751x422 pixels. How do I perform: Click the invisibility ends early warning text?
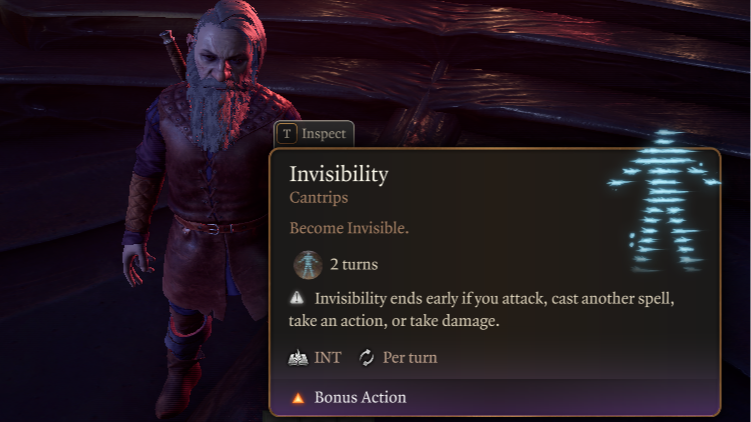coord(481,310)
